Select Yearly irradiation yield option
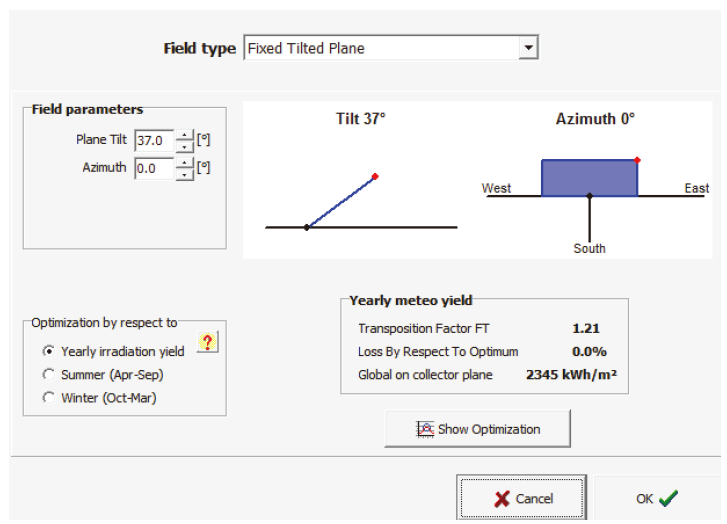The height and width of the screenshot is (524, 727). [x=48, y=351]
